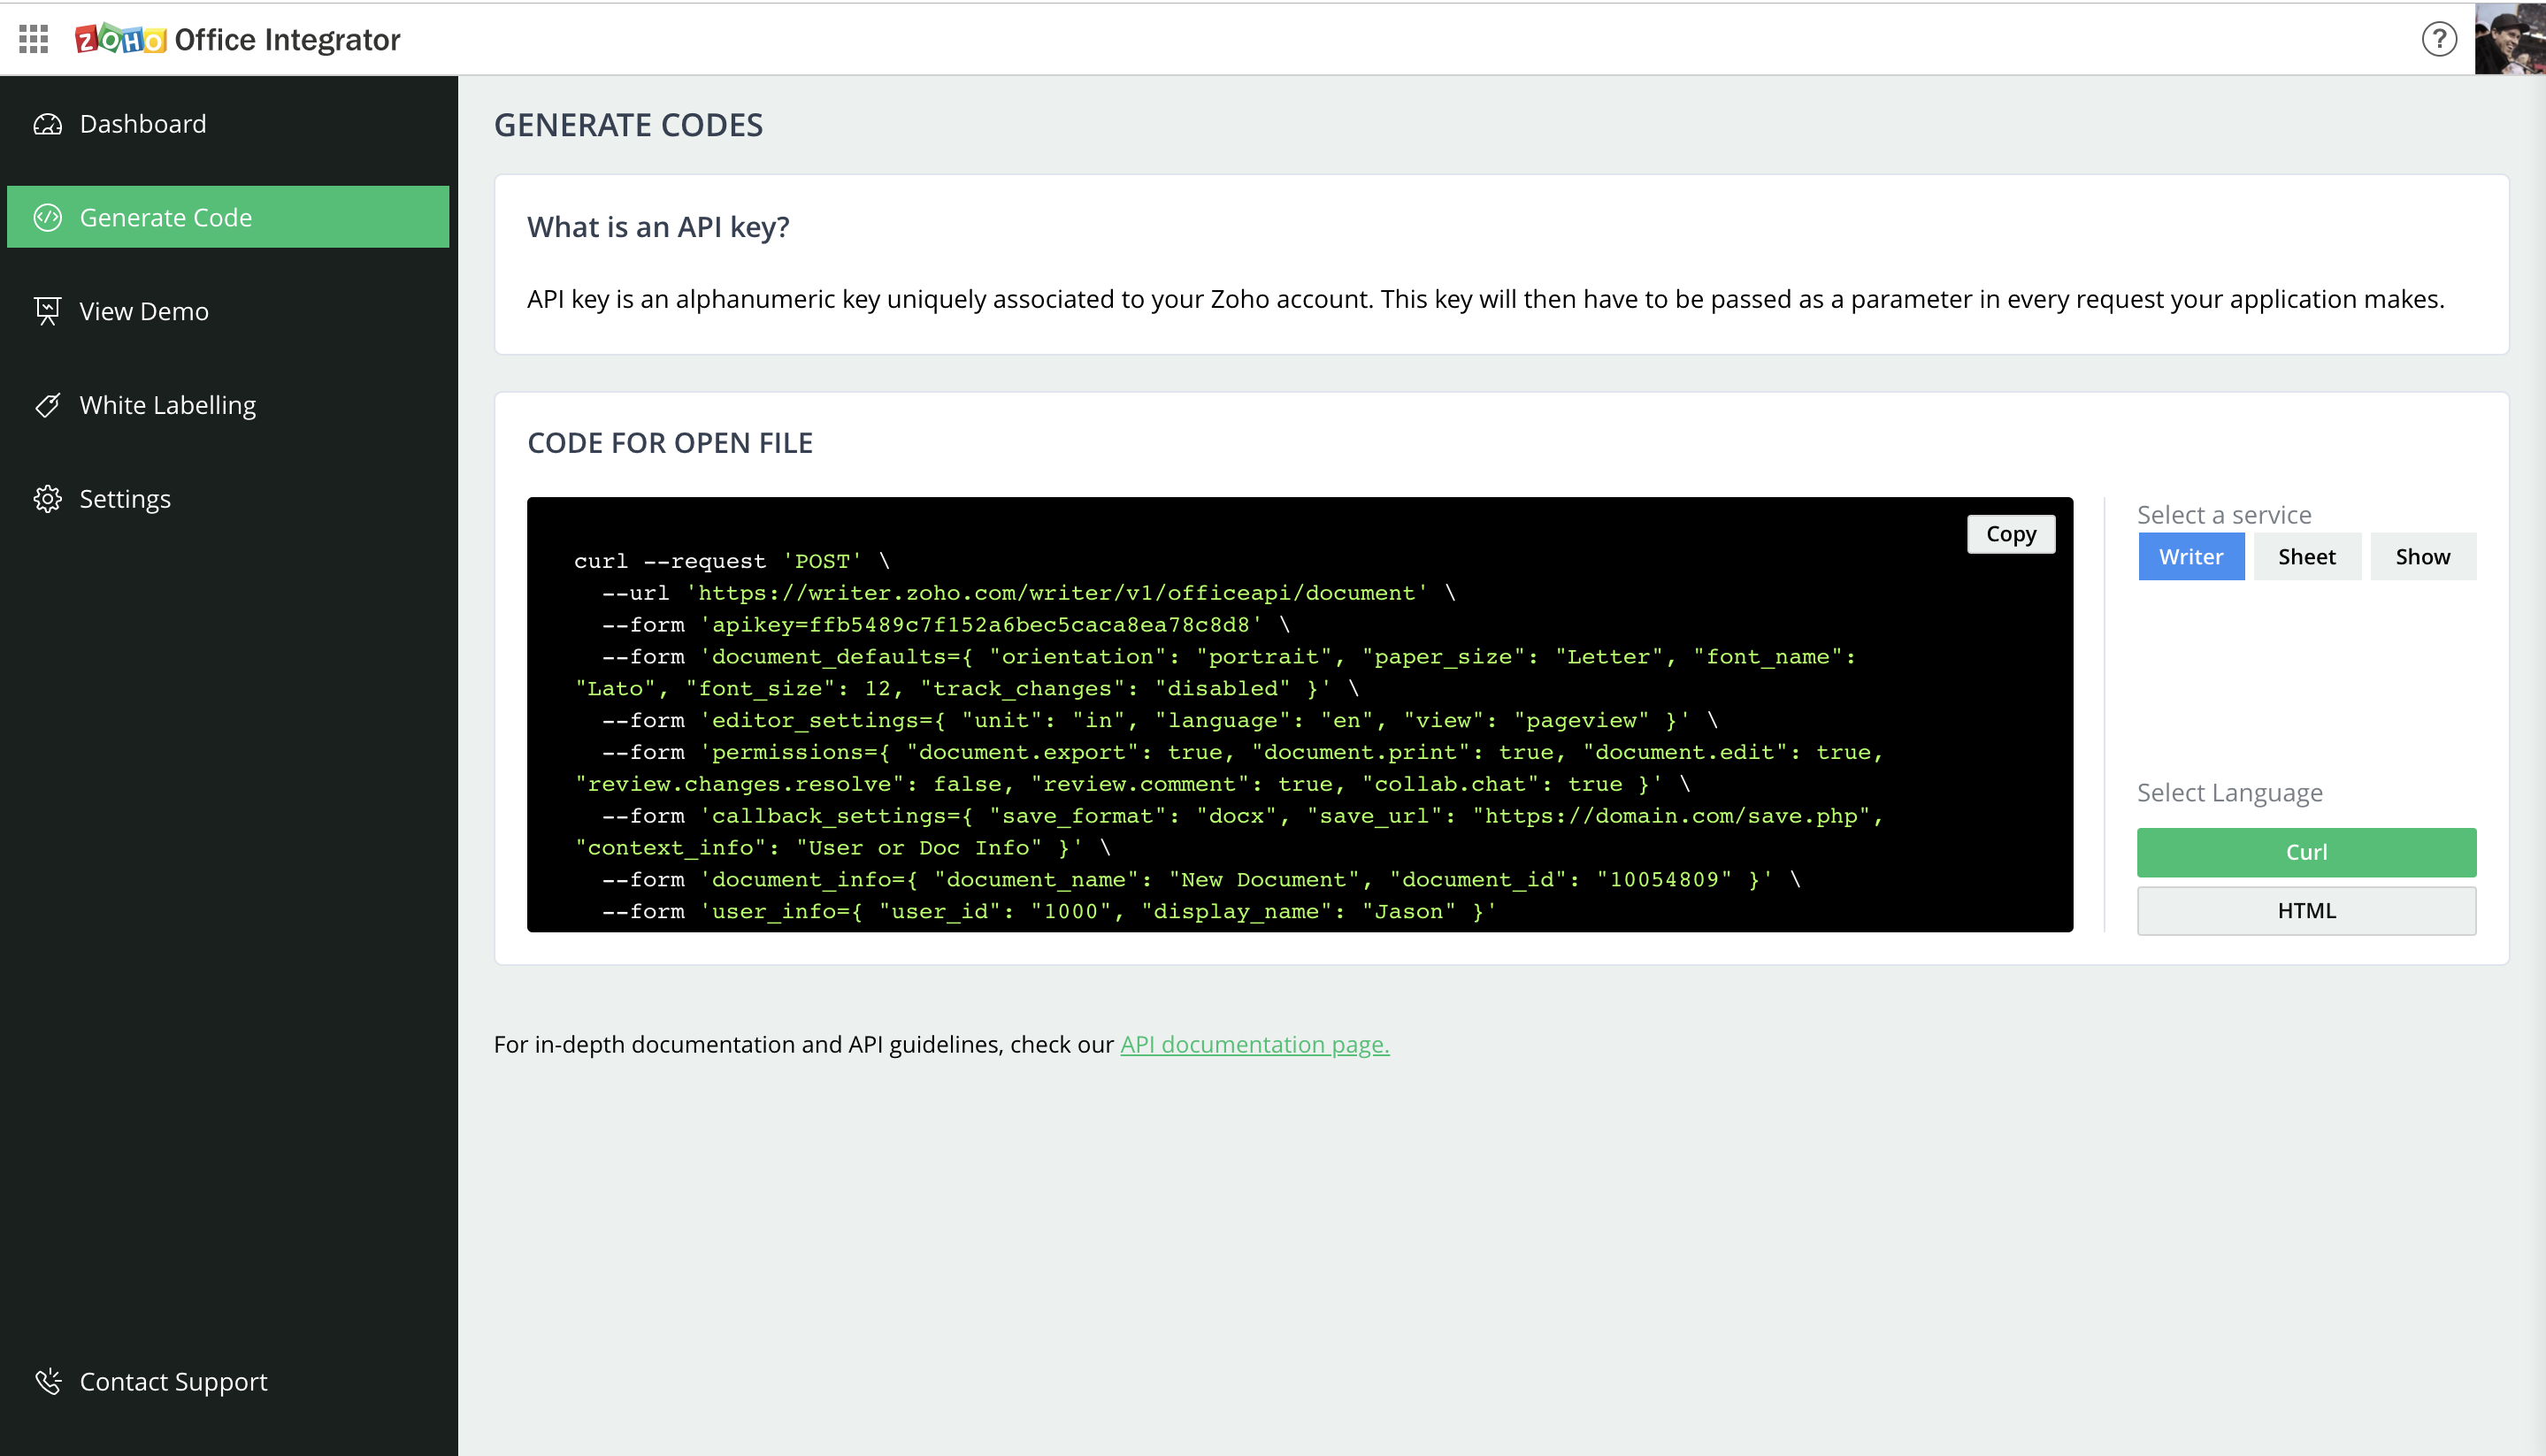Click the document_info form line

click(x=1201, y=880)
